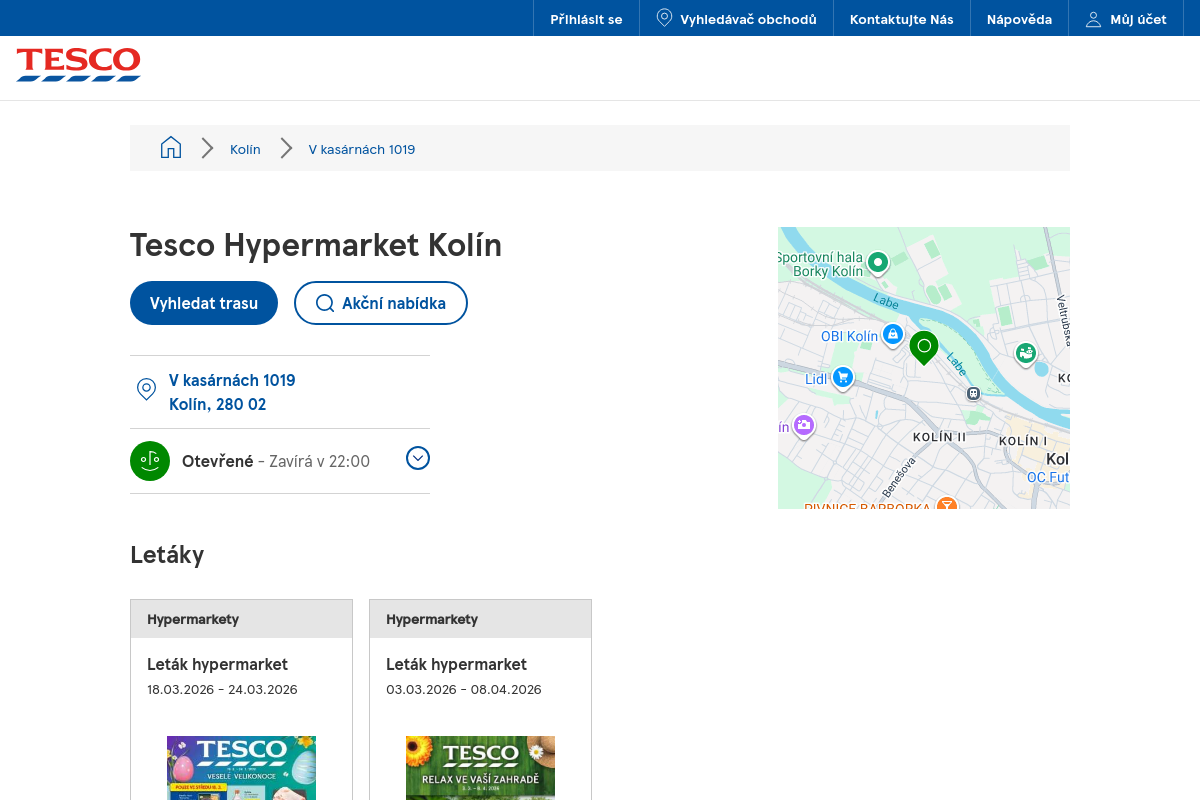Go to Kontaktujte Nás page

tap(901, 19)
